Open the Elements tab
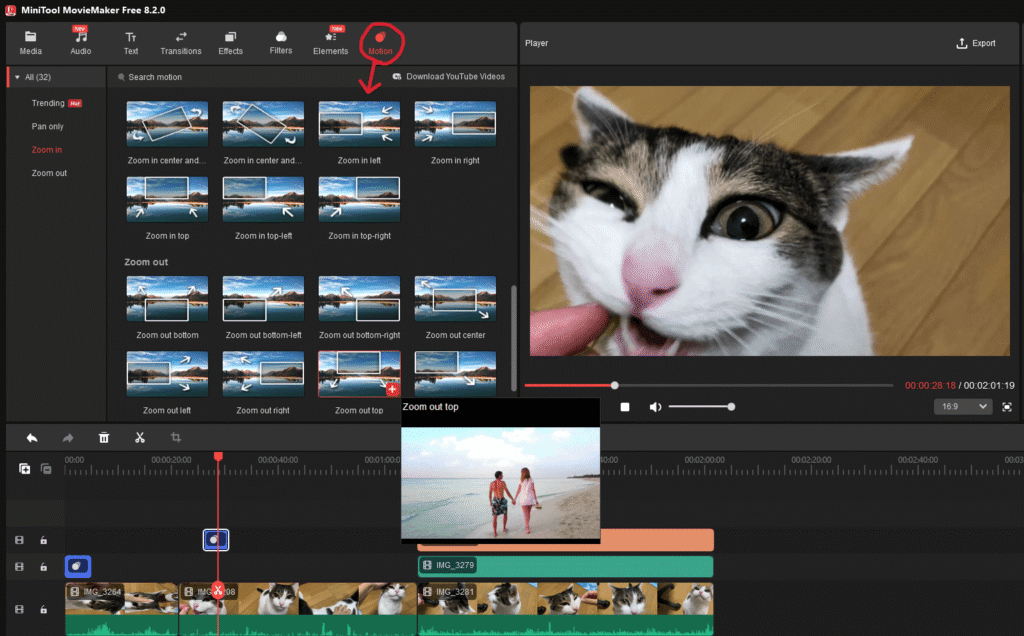Screen dimensions: 1024x636 (x=330, y=42)
